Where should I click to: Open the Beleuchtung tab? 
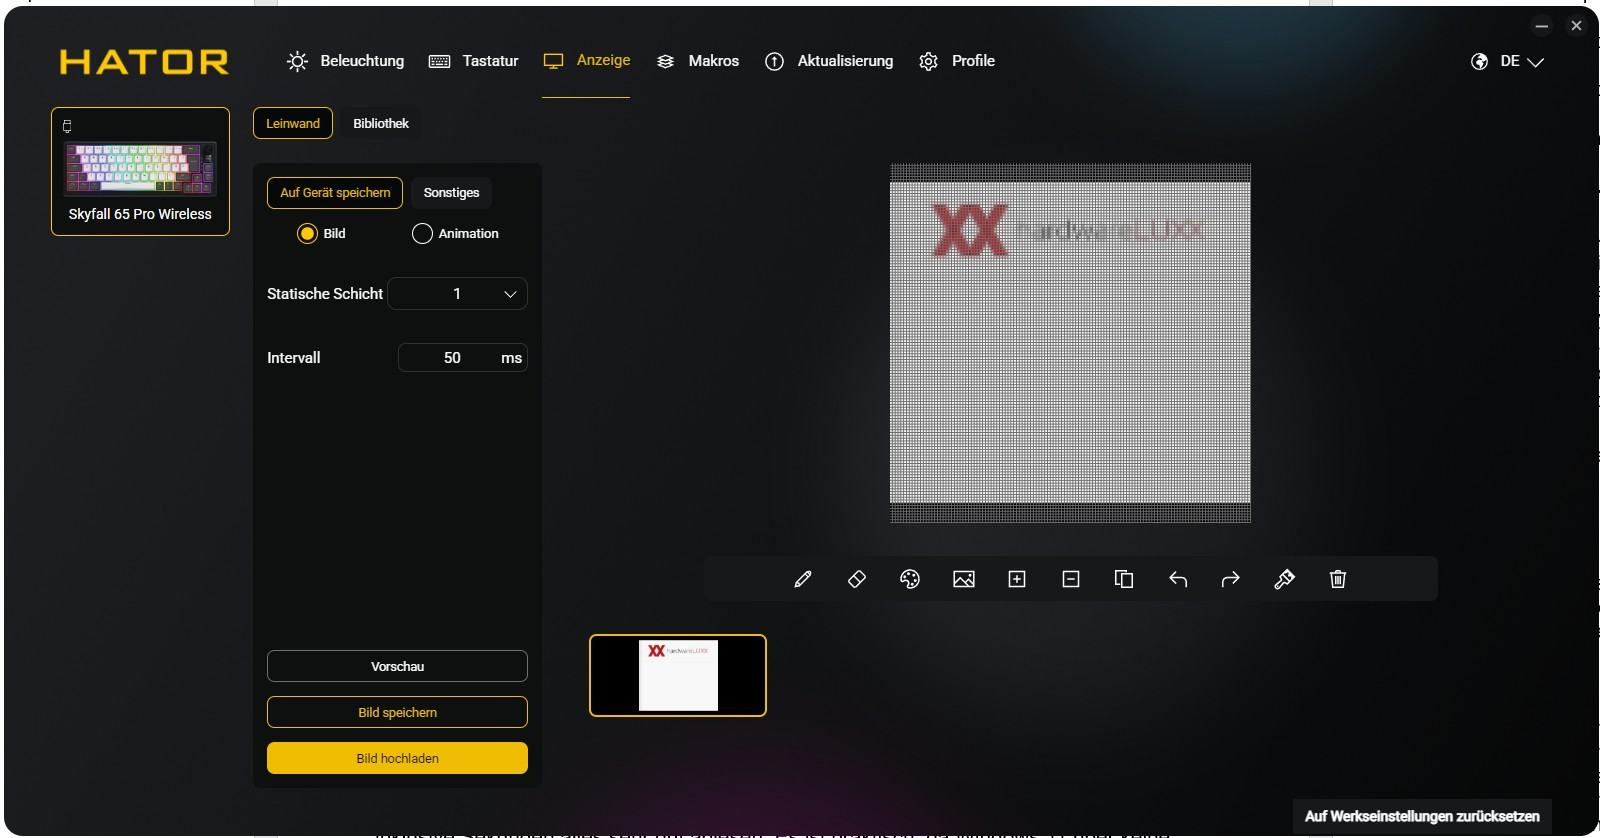[345, 61]
